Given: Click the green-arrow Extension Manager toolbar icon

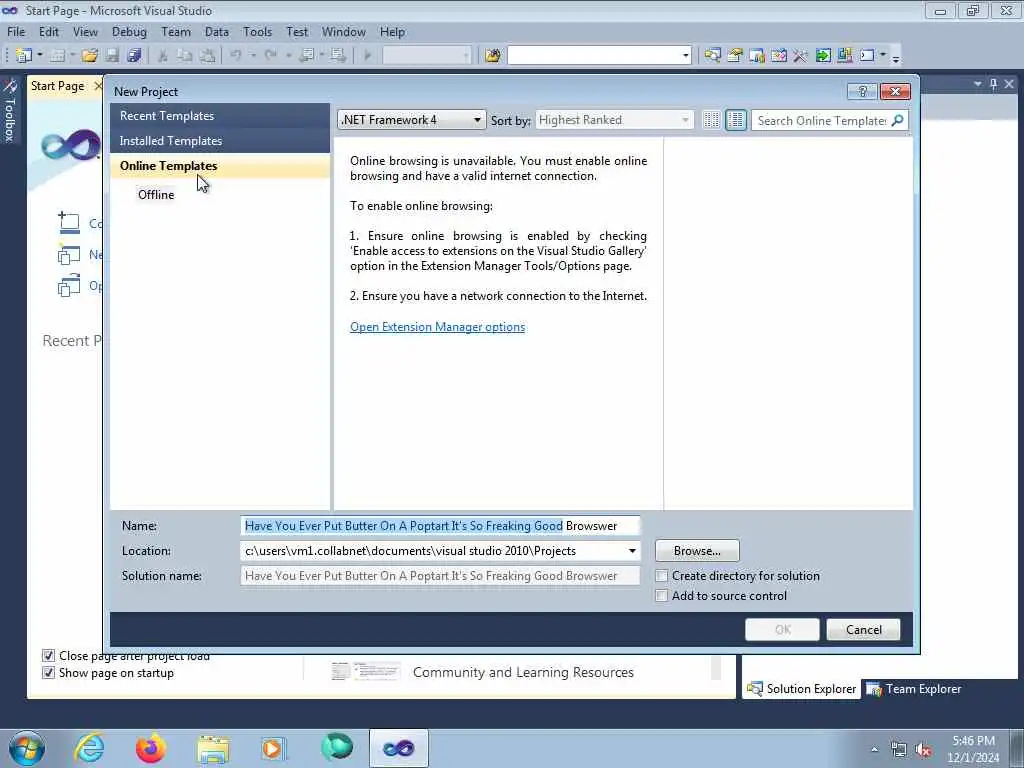Looking at the screenshot, I should (823, 56).
